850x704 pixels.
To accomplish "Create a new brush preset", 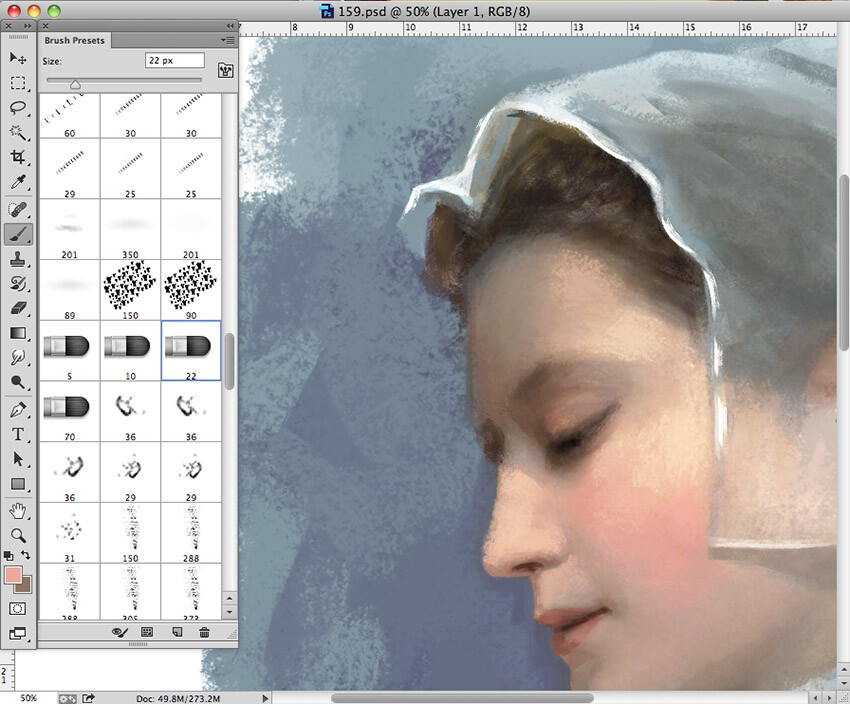I will coord(176,631).
